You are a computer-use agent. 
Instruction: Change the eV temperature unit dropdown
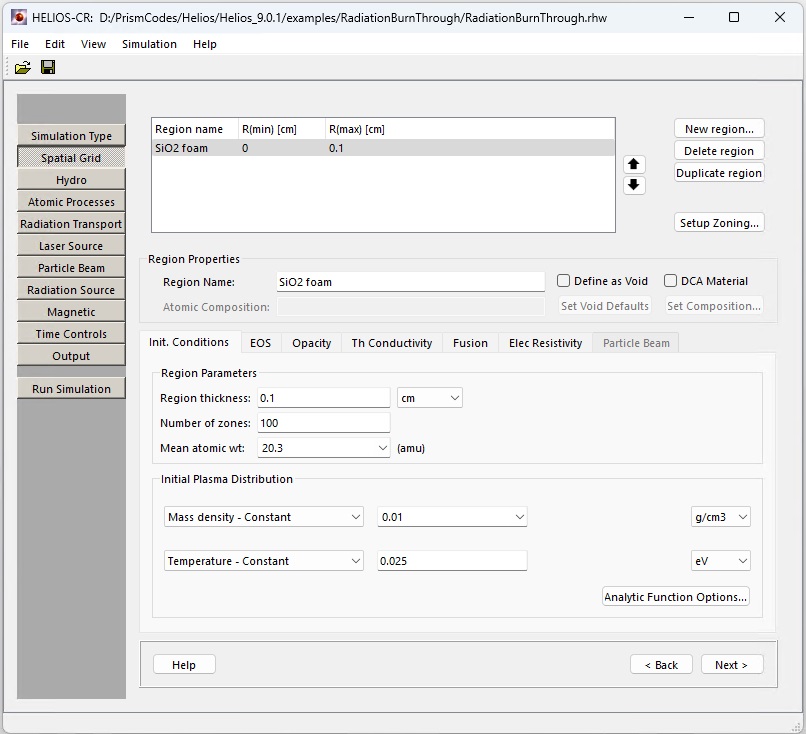click(x=720, y=561)
